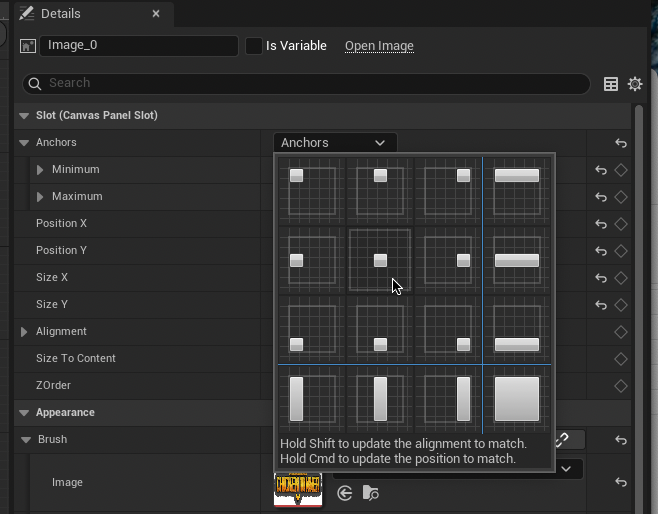Select top horizontal stretch anchor preset

[517, 190]
